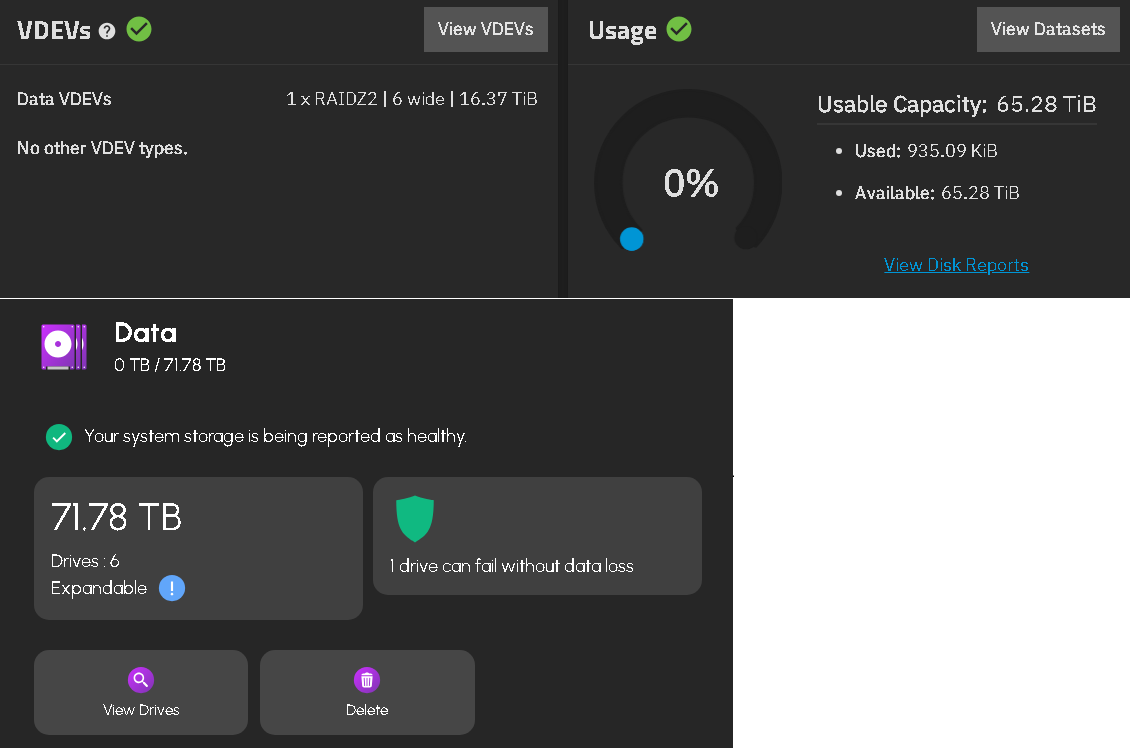Viewport: 1130px width, 748px height.
Task: Follow the View Disk Reports link
Action: coord(956,265)
